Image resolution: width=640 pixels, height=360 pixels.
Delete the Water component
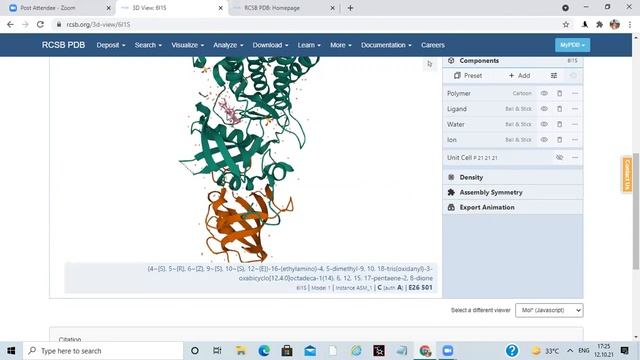tap(560, 124)
